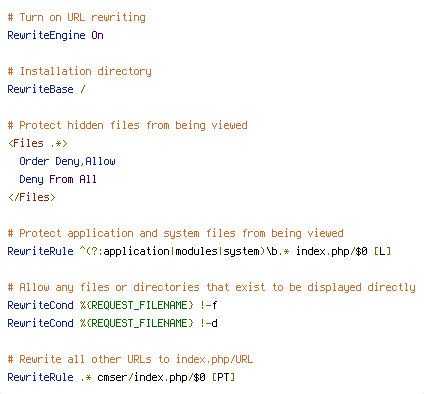
Task: Click 'index.php/$0' in the first RewriteRule
Action: tap(332, 251)
